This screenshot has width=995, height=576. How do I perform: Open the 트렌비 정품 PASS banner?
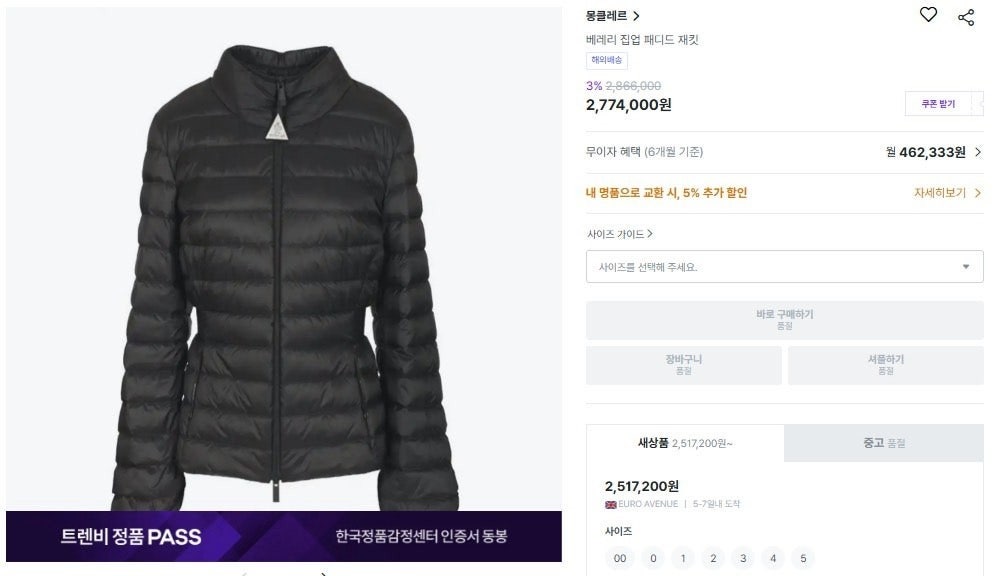[x=284, y=537]
